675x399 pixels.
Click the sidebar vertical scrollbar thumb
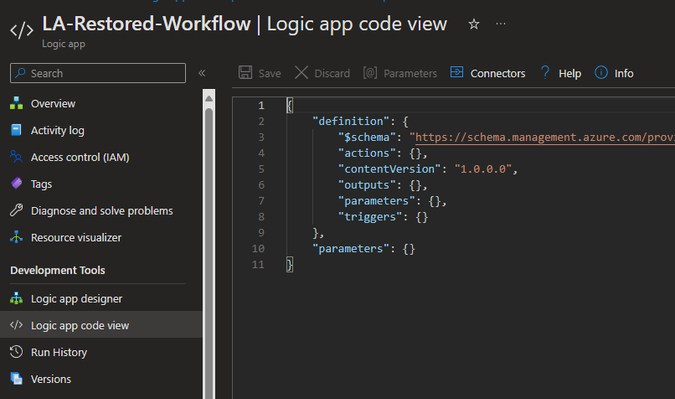tap(209, 253)
